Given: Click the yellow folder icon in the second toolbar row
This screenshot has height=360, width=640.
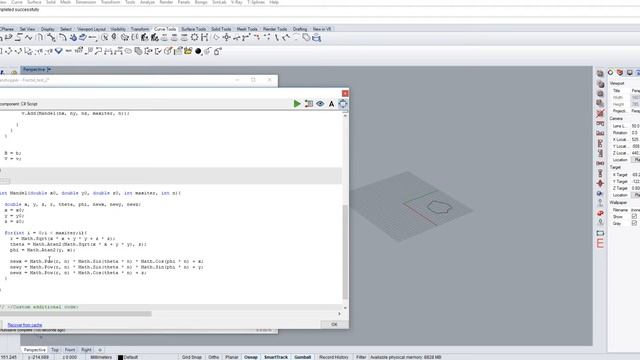Looking at the screenshot, I should click(x=188, y=51).
